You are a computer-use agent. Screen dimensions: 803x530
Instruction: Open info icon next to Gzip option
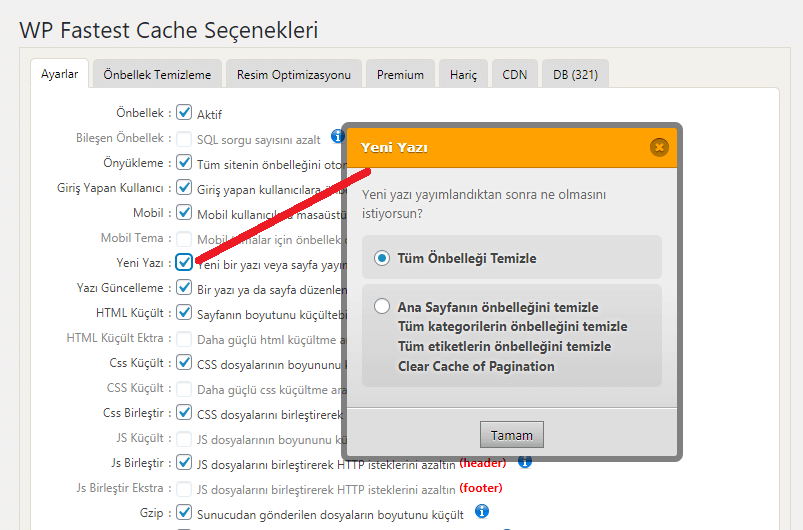pos(481,511)
